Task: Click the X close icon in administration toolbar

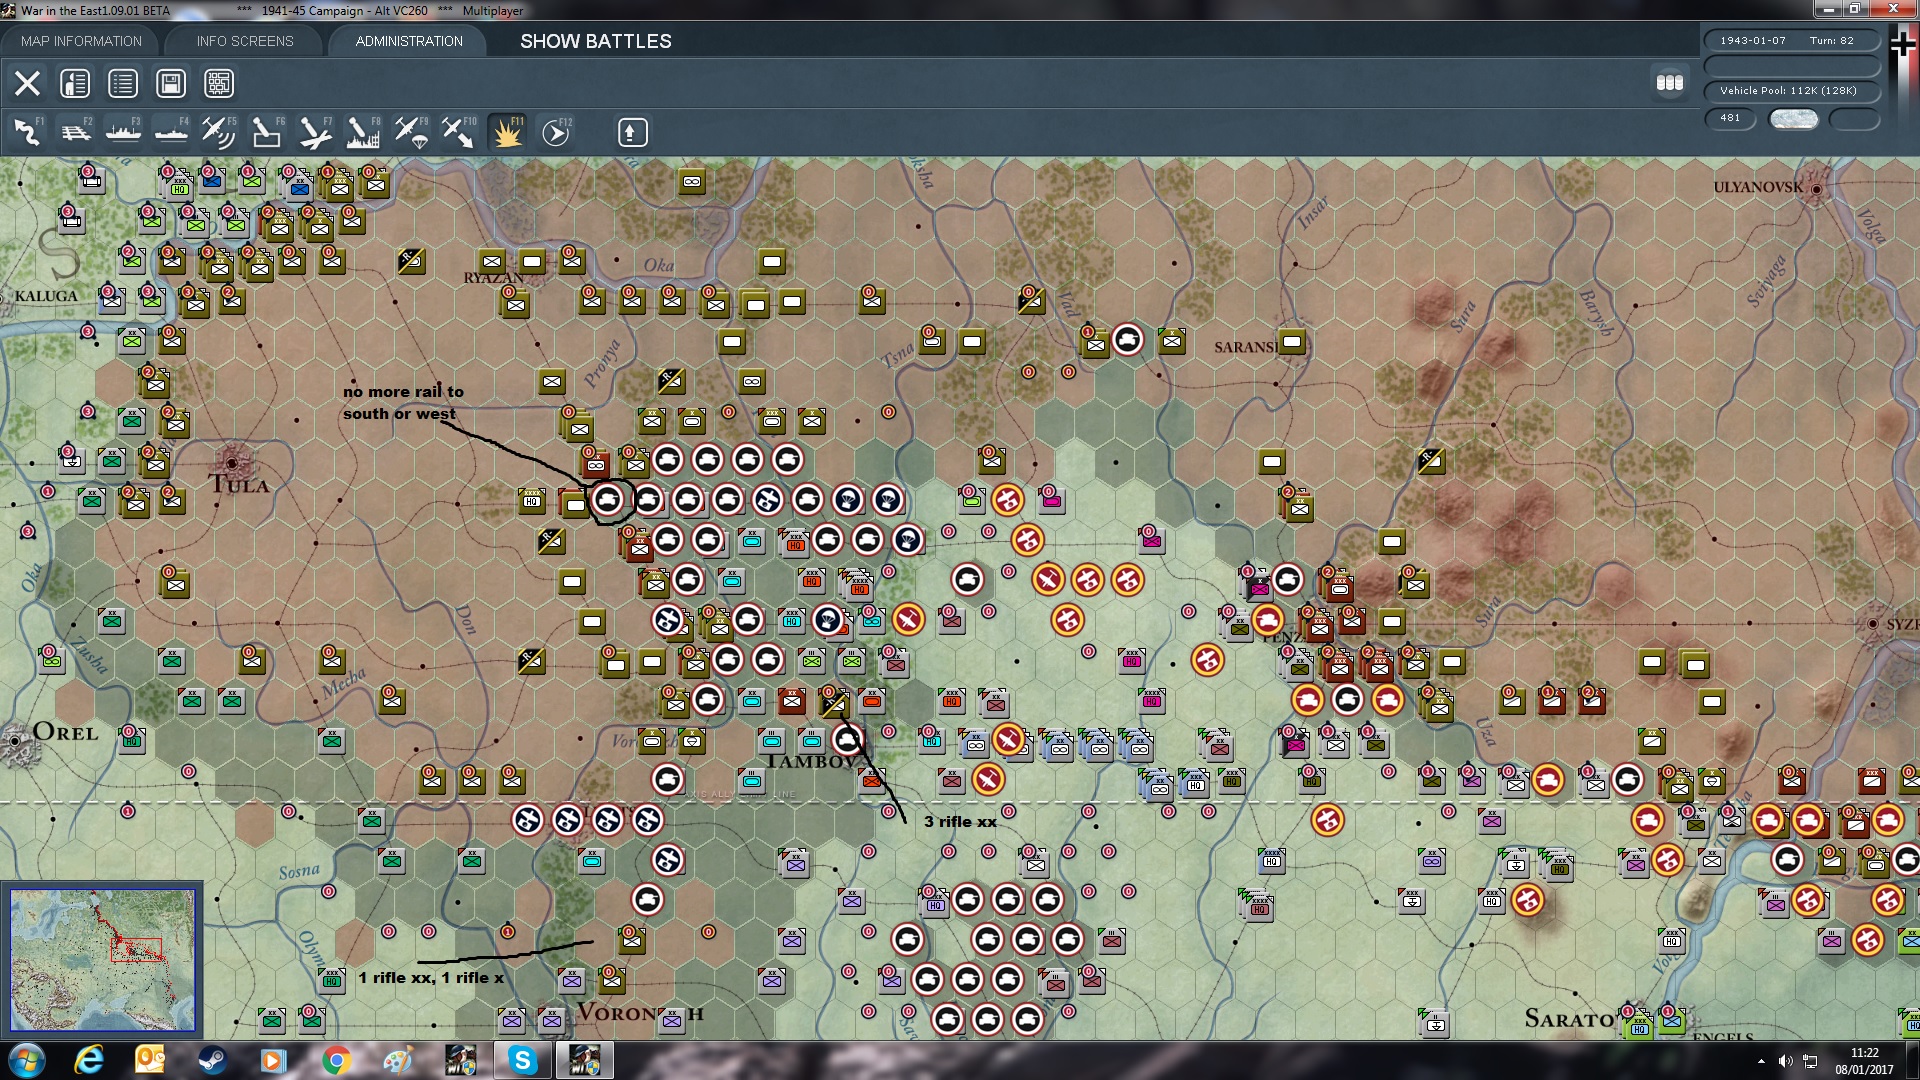Action: click(x=27, y=83)
